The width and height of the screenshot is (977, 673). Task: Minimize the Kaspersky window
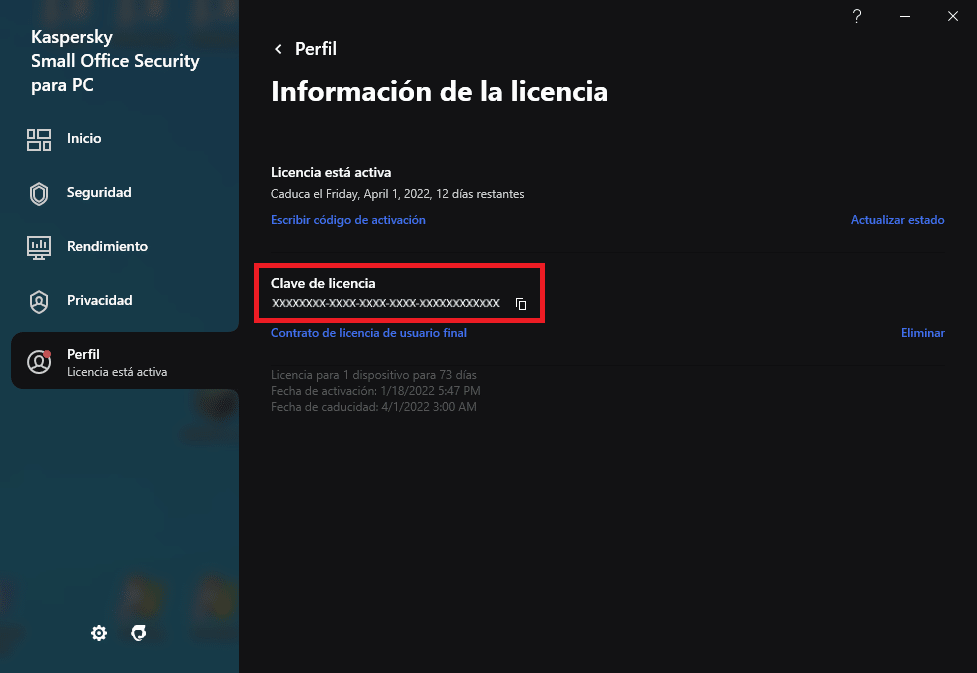tap(905, 16)
